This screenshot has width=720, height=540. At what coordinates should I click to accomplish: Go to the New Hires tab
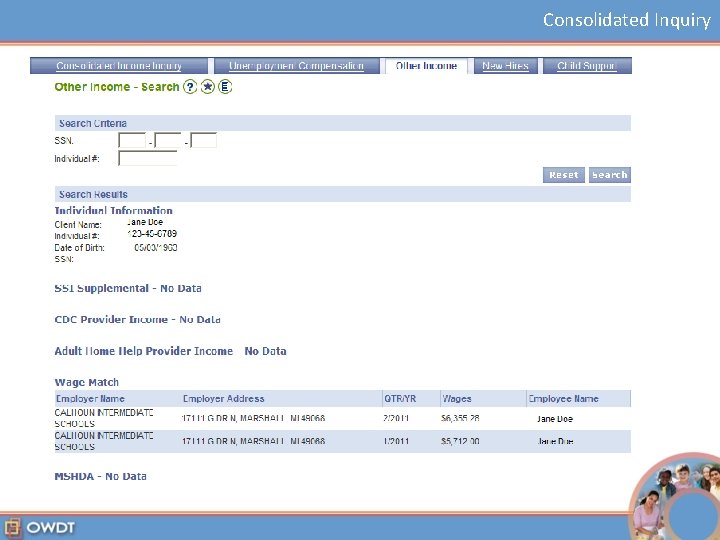click(x=506, y=66)
